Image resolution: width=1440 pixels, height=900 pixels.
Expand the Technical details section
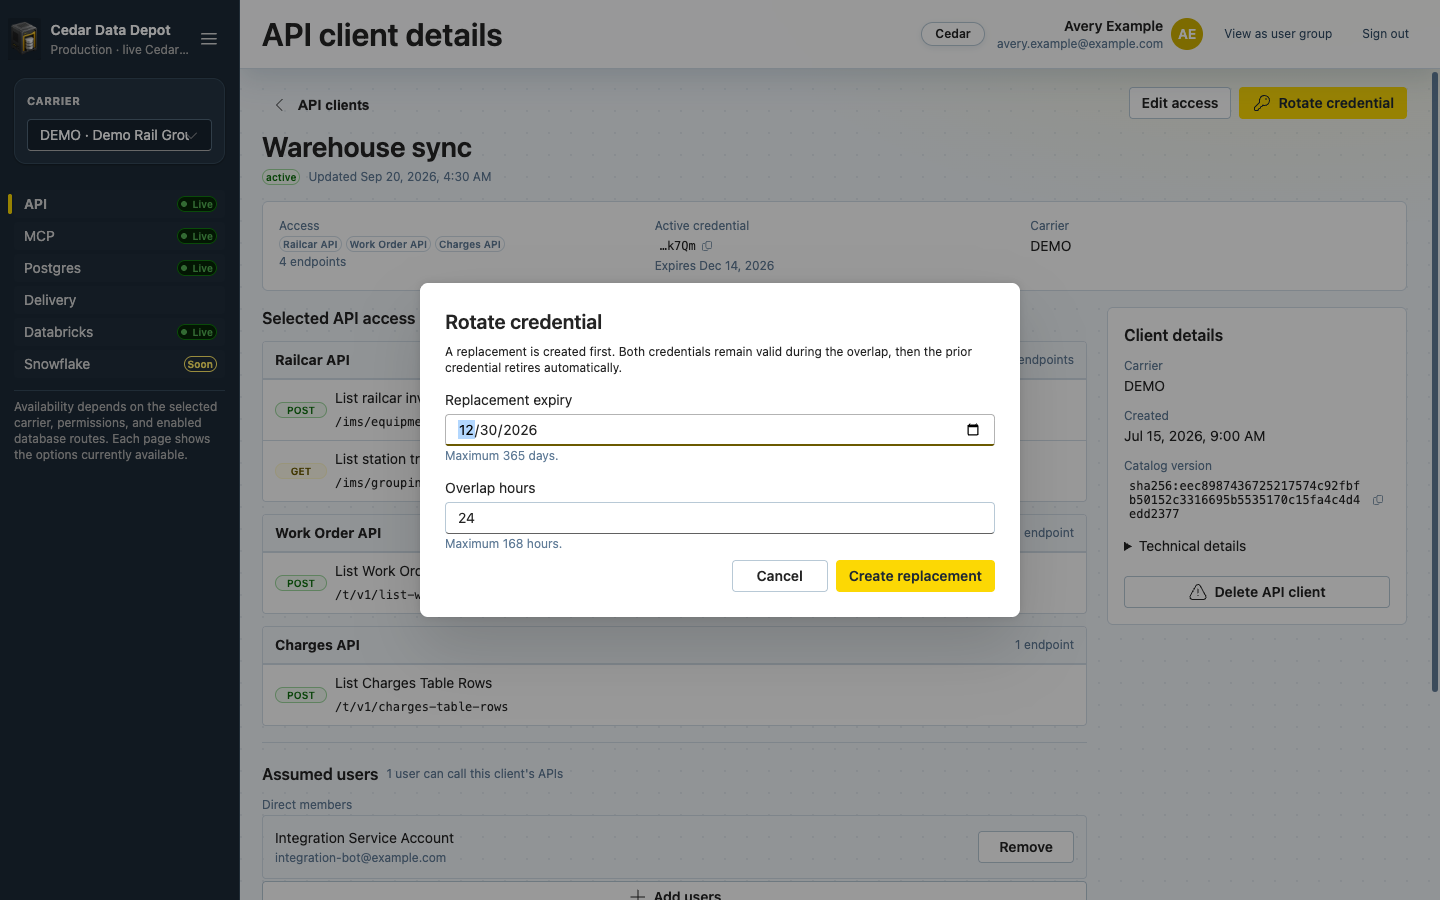[1185, 546]
